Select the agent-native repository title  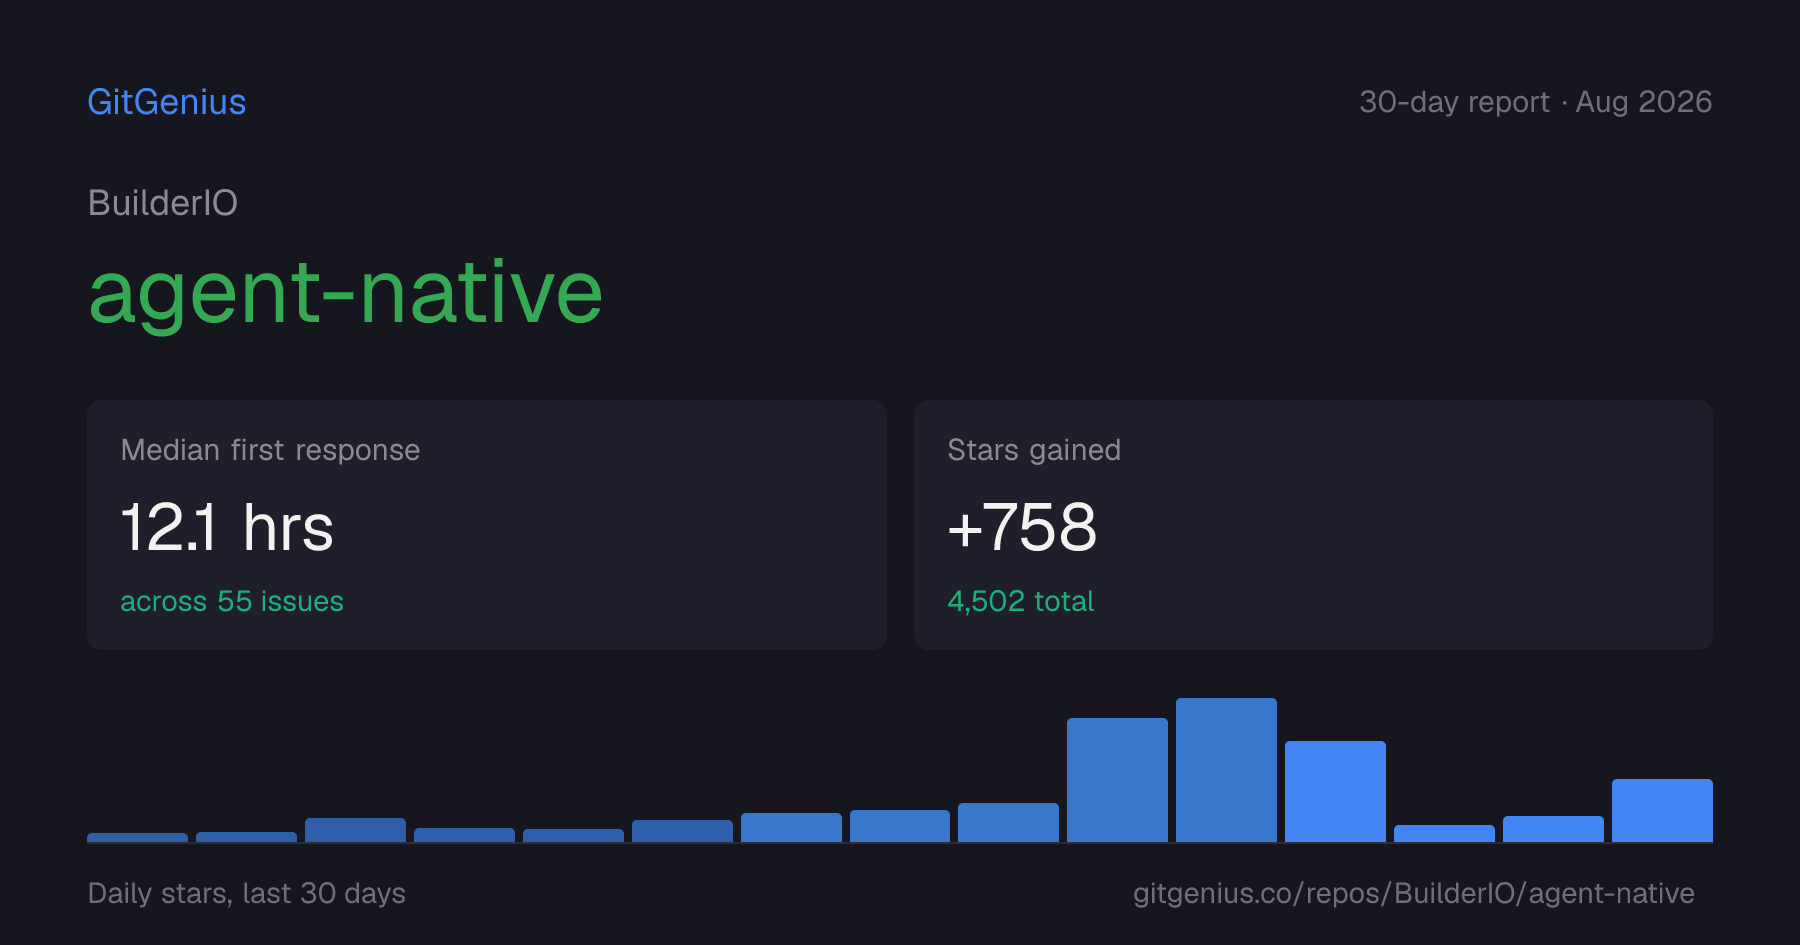coord(345,292)
